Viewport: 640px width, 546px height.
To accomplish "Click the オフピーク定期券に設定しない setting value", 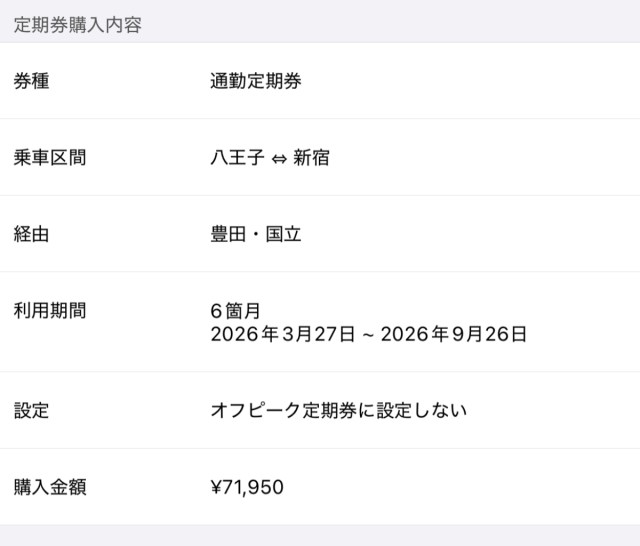I will pyautogui.click(x=339, y=410).
